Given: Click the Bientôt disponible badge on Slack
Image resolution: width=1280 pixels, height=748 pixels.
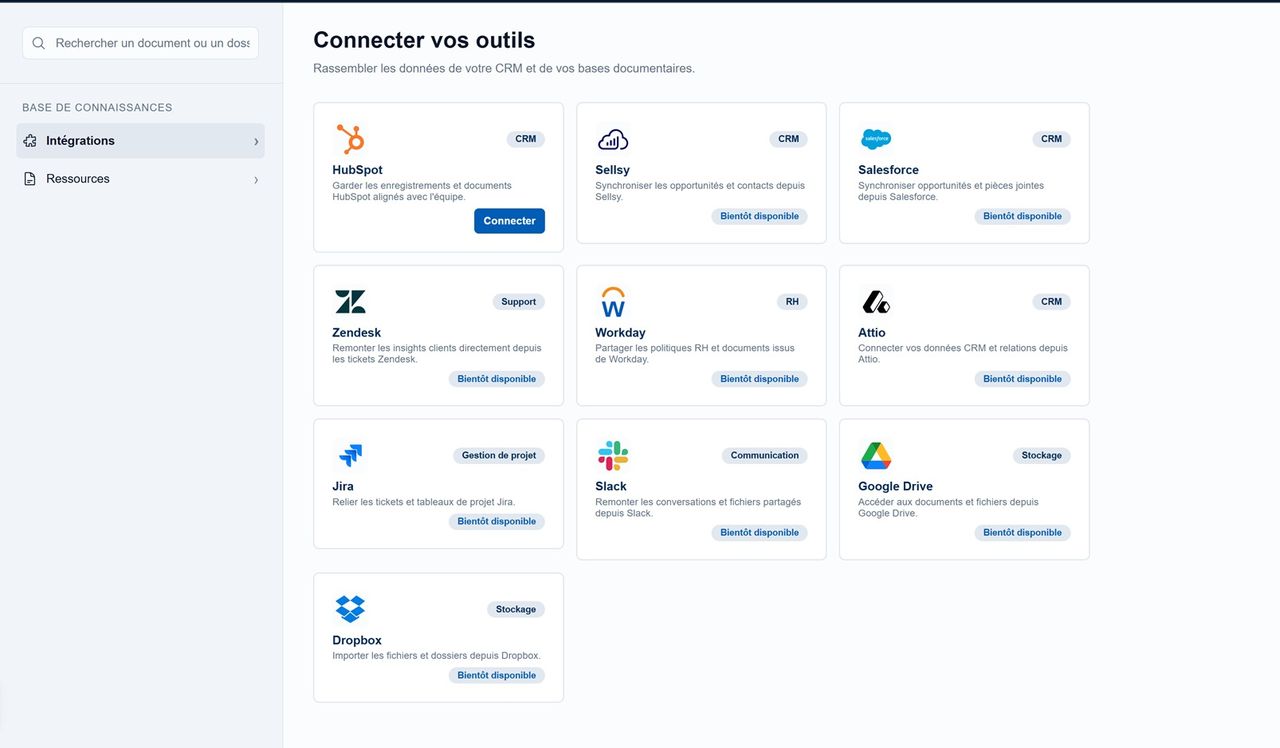Looking at the screenshot, I should click(759, 532).
